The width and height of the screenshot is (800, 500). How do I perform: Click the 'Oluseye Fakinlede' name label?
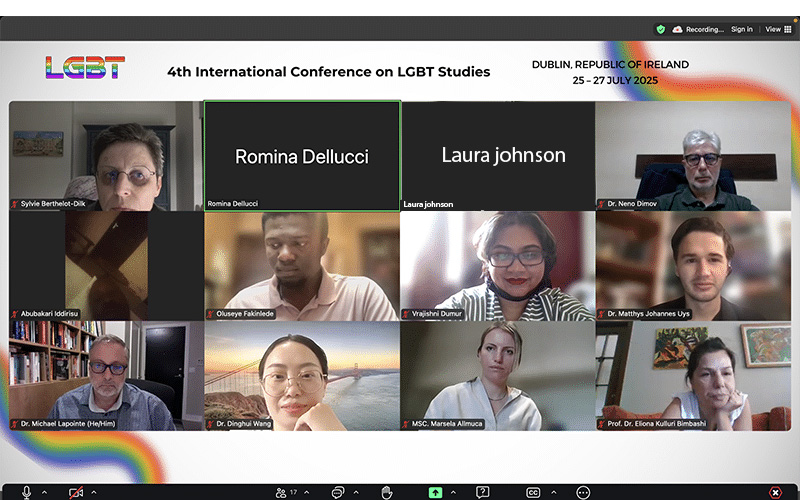(x=245, y=314)
